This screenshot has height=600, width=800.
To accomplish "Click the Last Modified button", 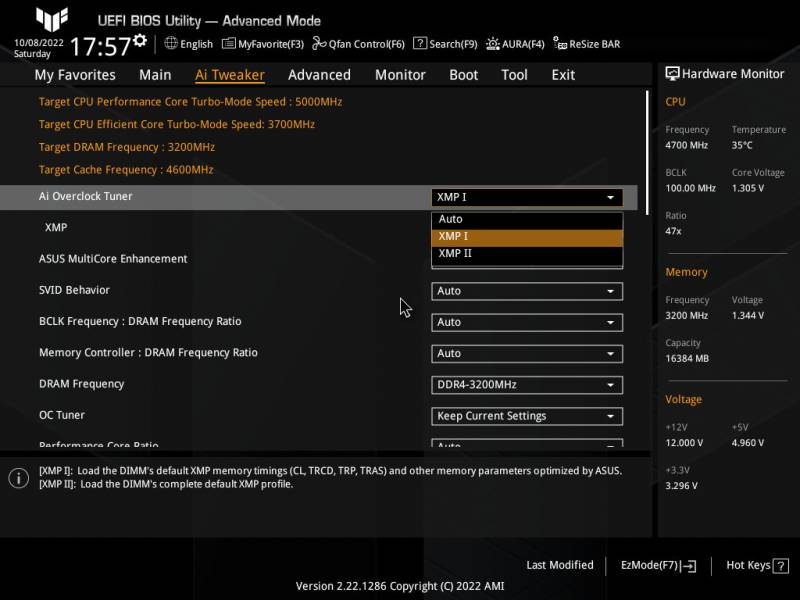I will pyautogui.click(x=560, y=565).
